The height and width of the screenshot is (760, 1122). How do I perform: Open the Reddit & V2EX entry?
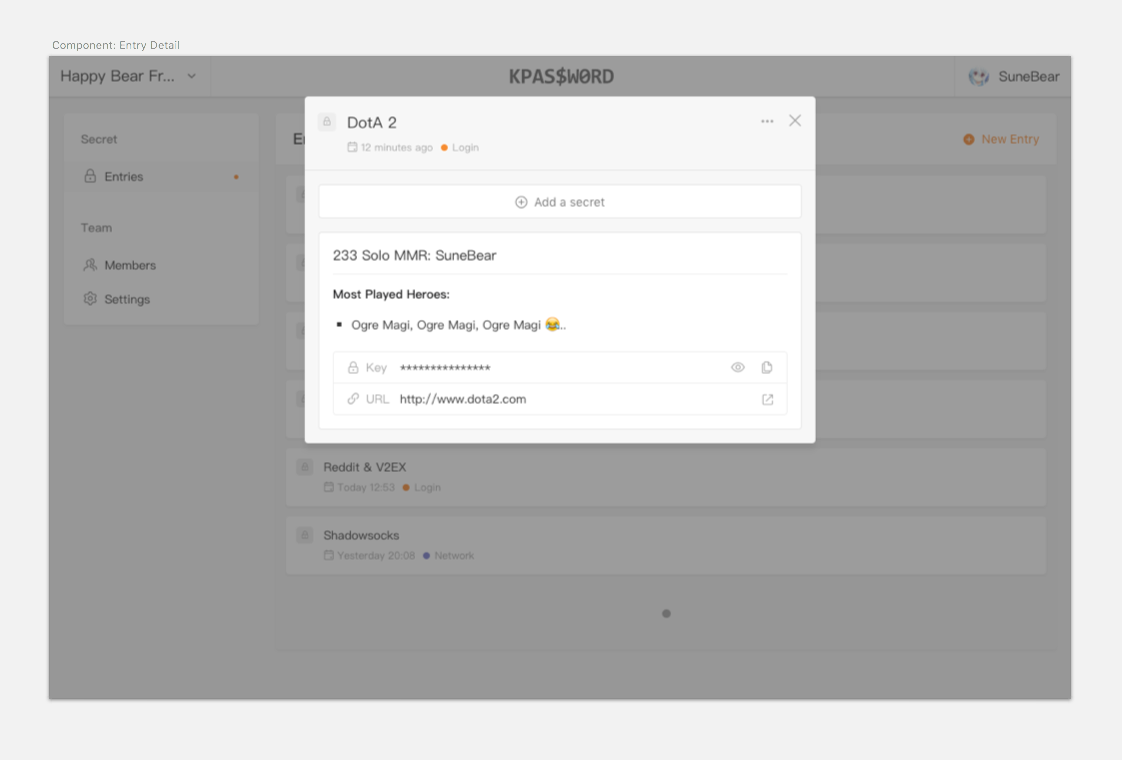(666, 477)
